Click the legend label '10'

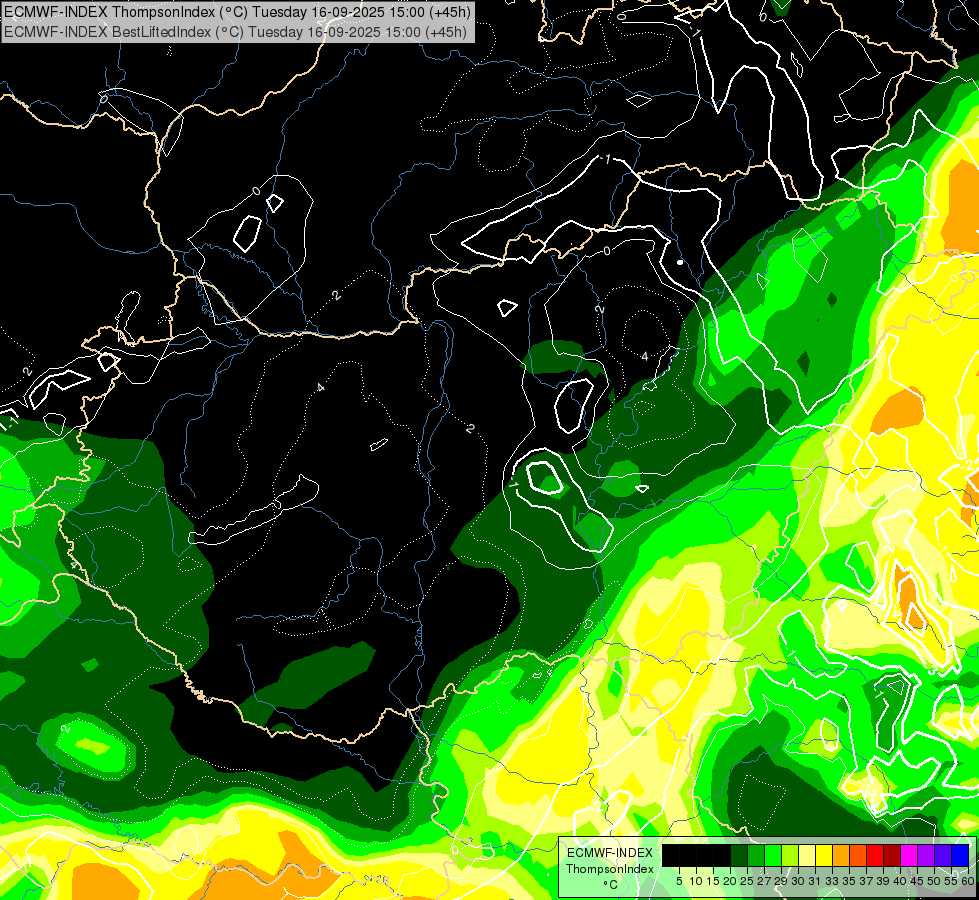point(696,881)
